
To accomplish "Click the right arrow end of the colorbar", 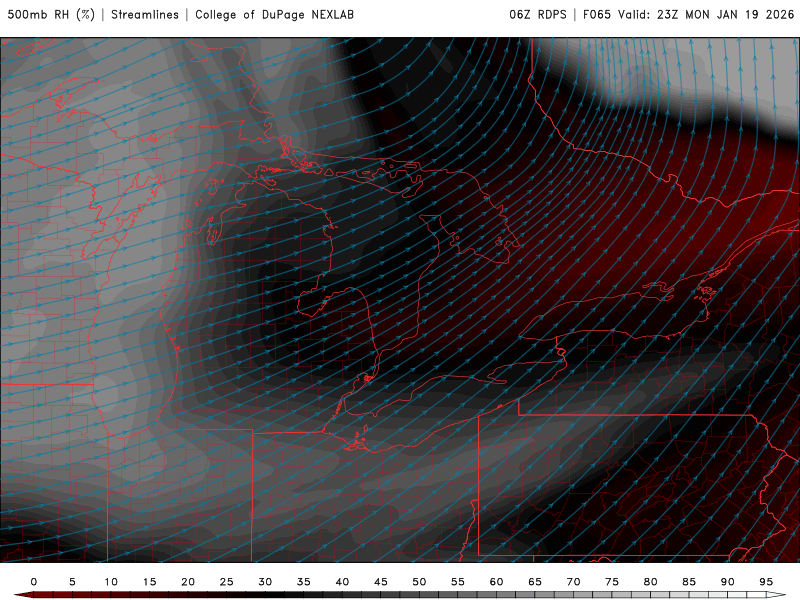I will click(776, 595).
